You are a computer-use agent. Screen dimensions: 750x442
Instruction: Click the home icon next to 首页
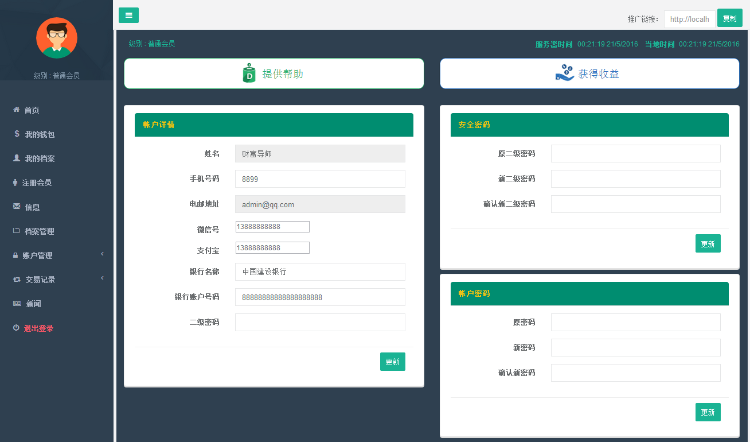(x=16, y=109)
